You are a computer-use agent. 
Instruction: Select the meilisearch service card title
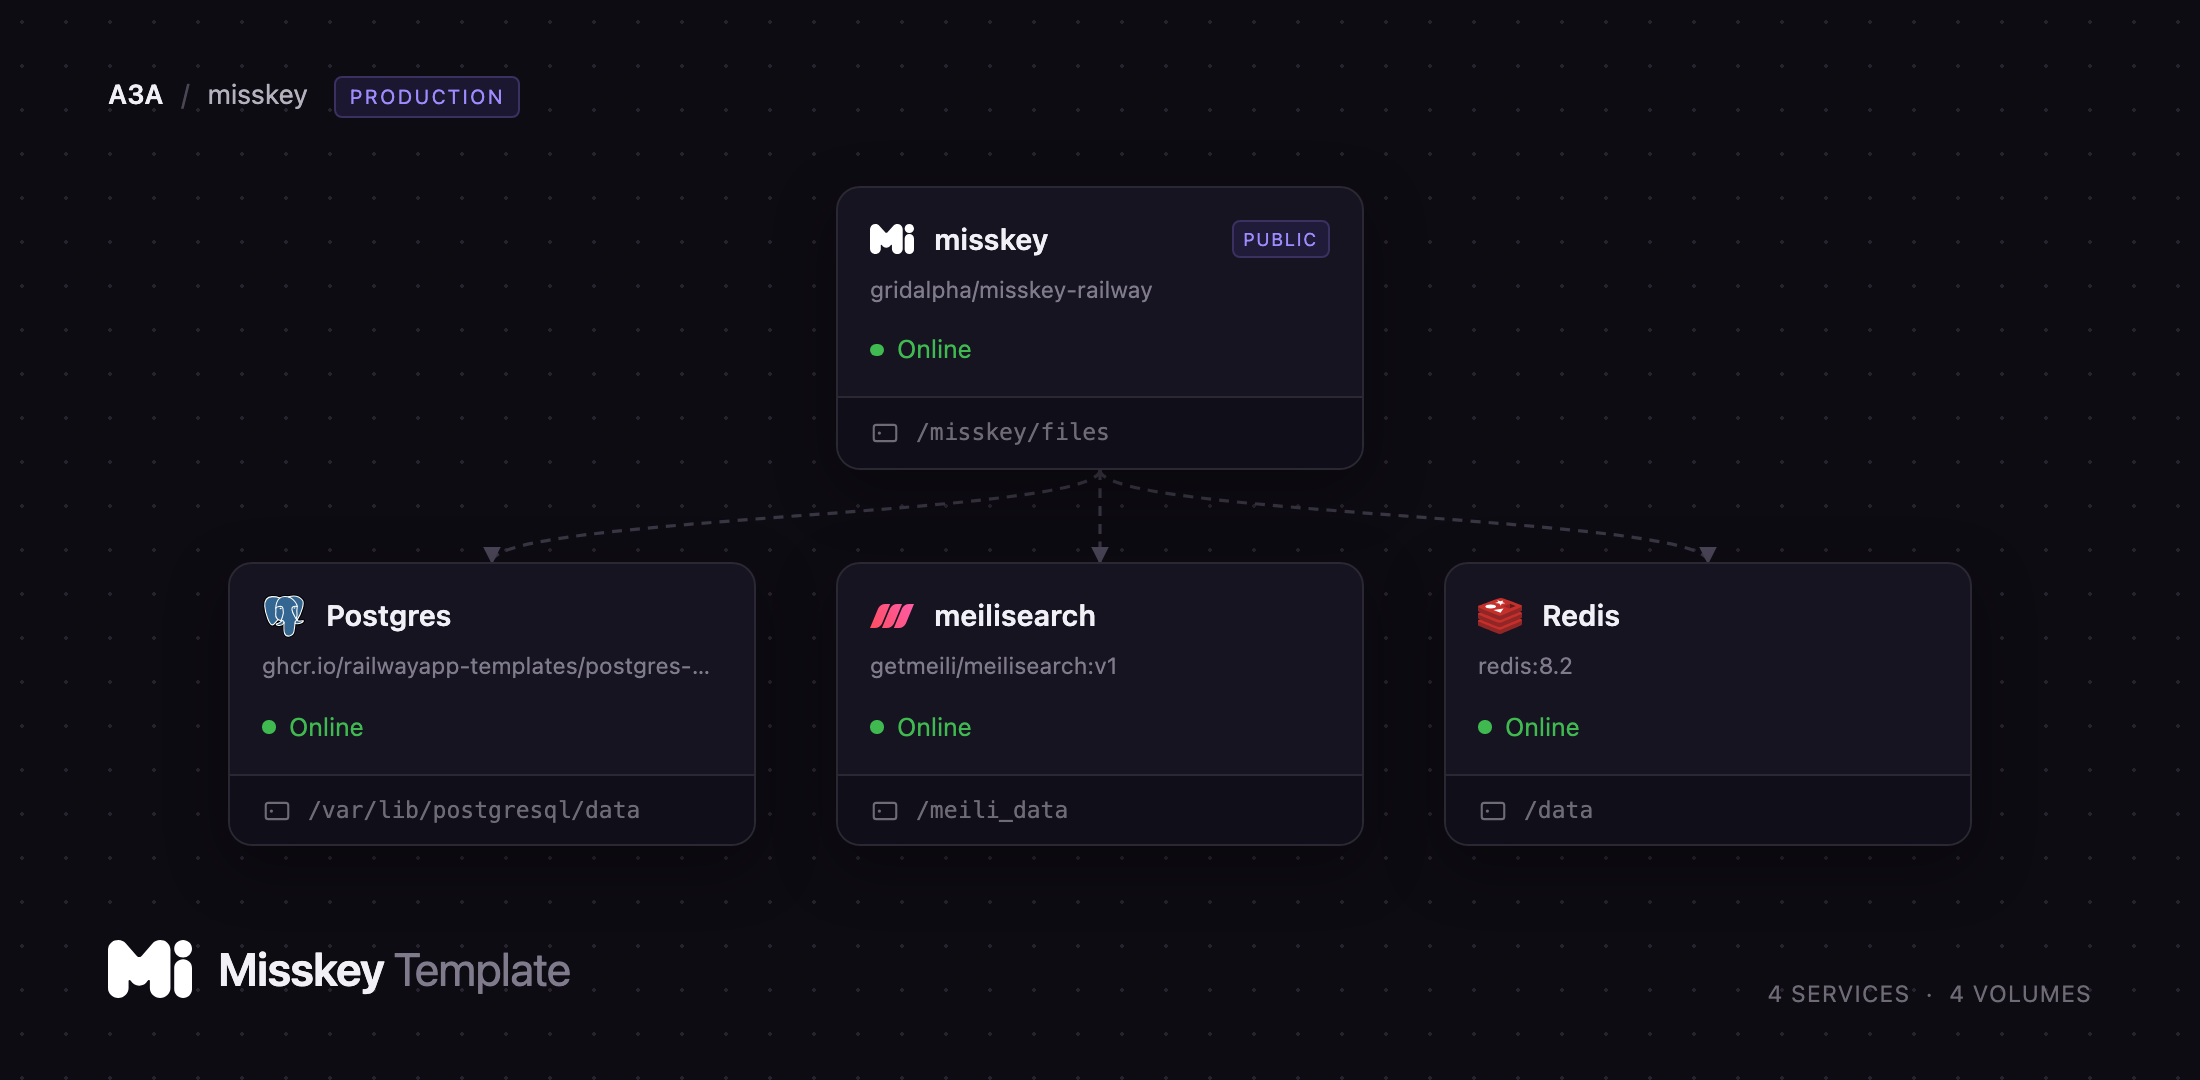tap(1015, 616)
